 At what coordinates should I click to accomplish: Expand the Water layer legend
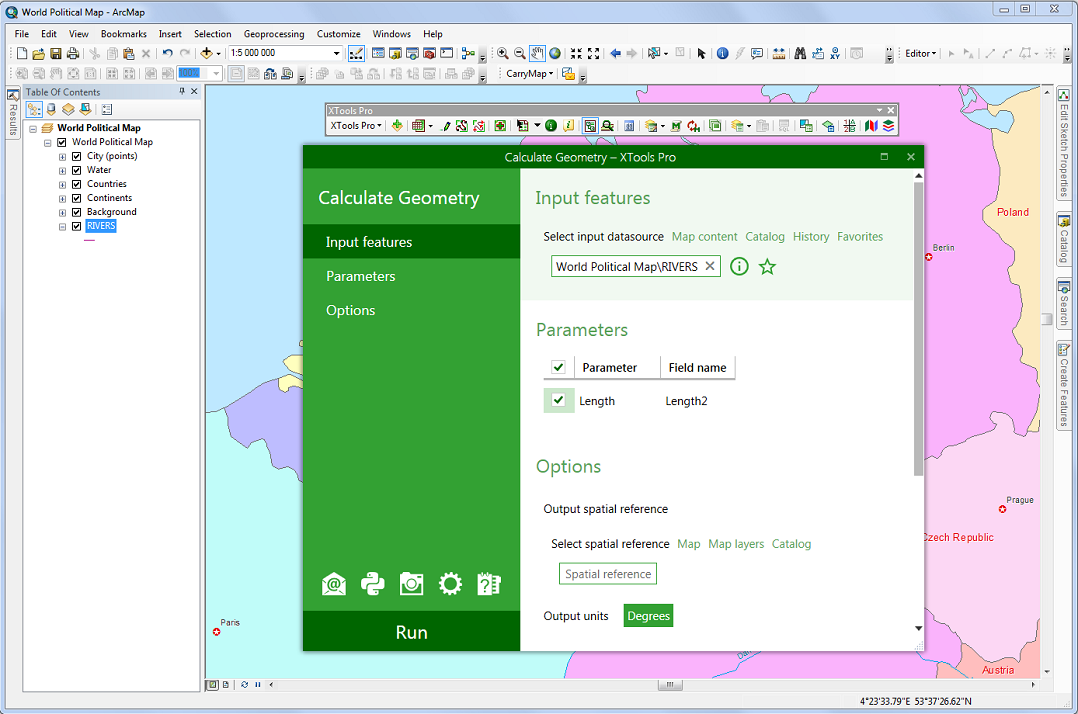[x=62, y=170]
